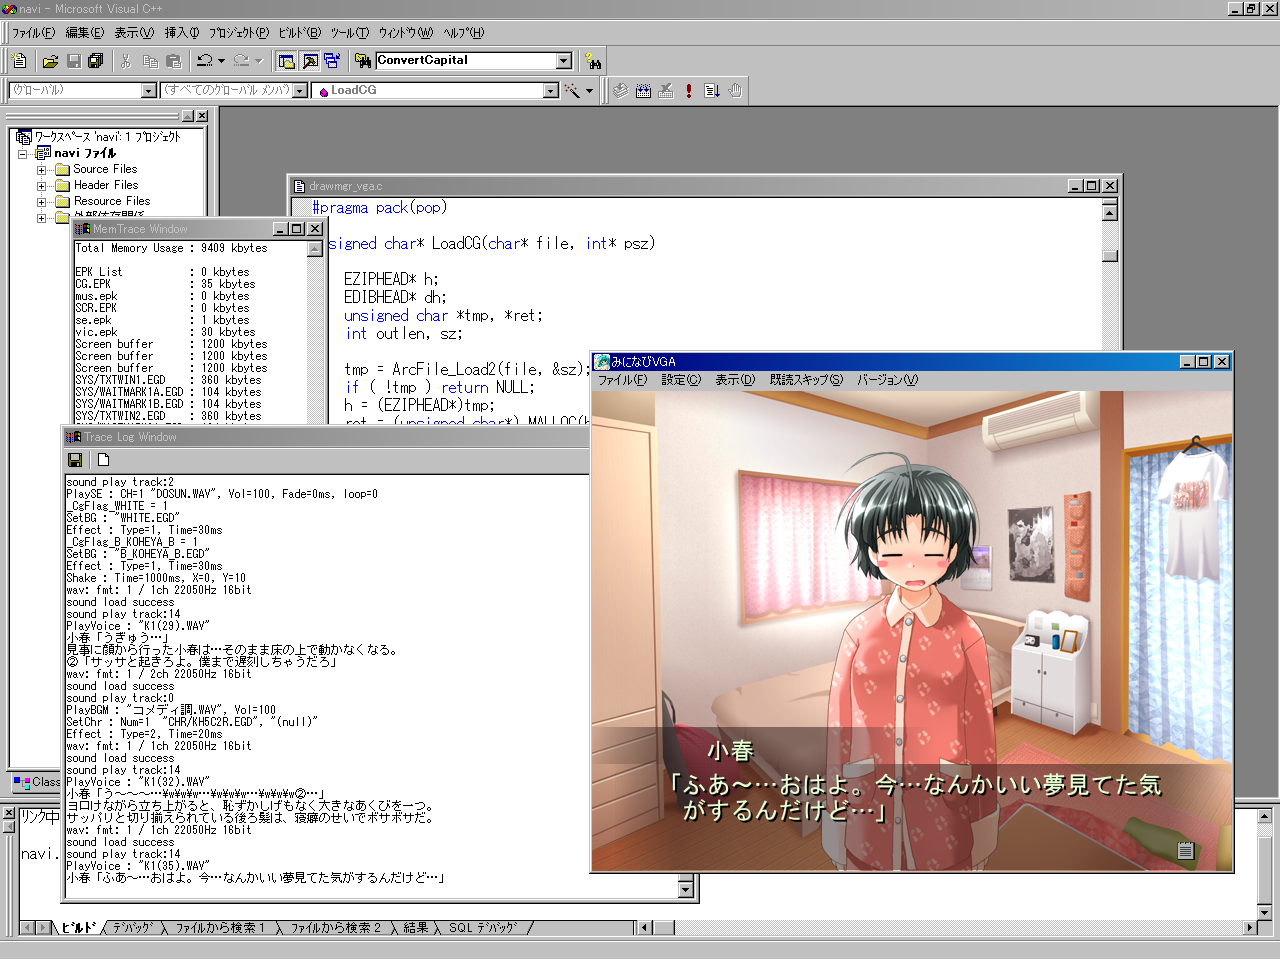
Task: Open the game window Version menu
Action: [x=886, y=380]
